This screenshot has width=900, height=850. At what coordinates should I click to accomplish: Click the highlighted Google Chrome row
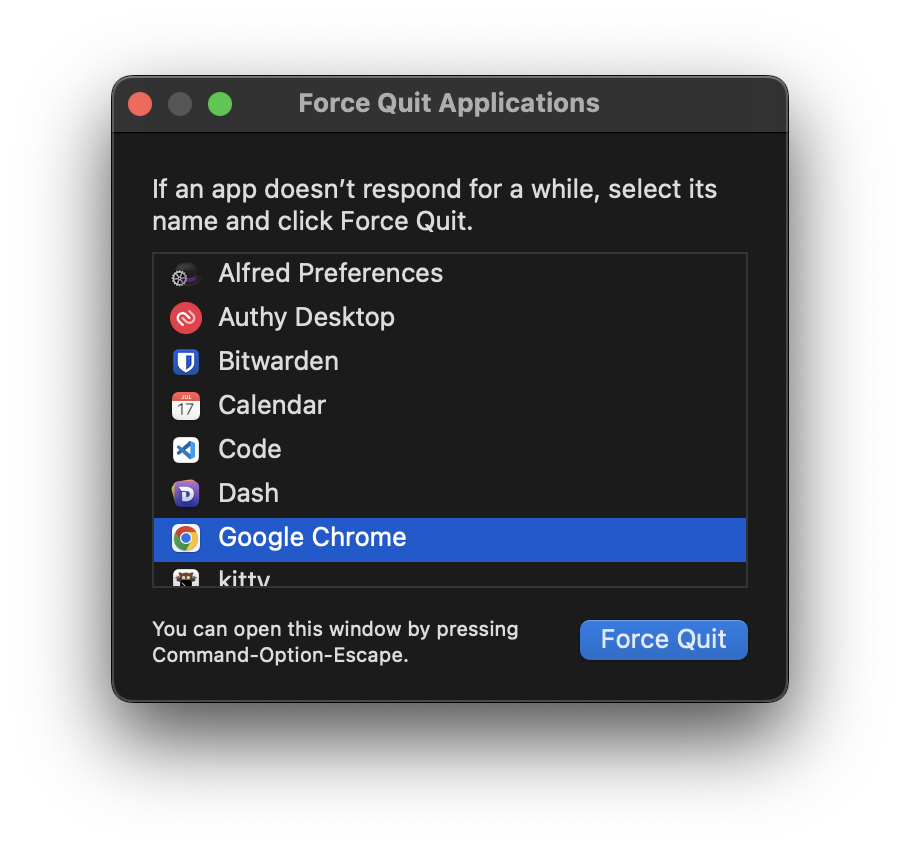[x=450, y=540]
